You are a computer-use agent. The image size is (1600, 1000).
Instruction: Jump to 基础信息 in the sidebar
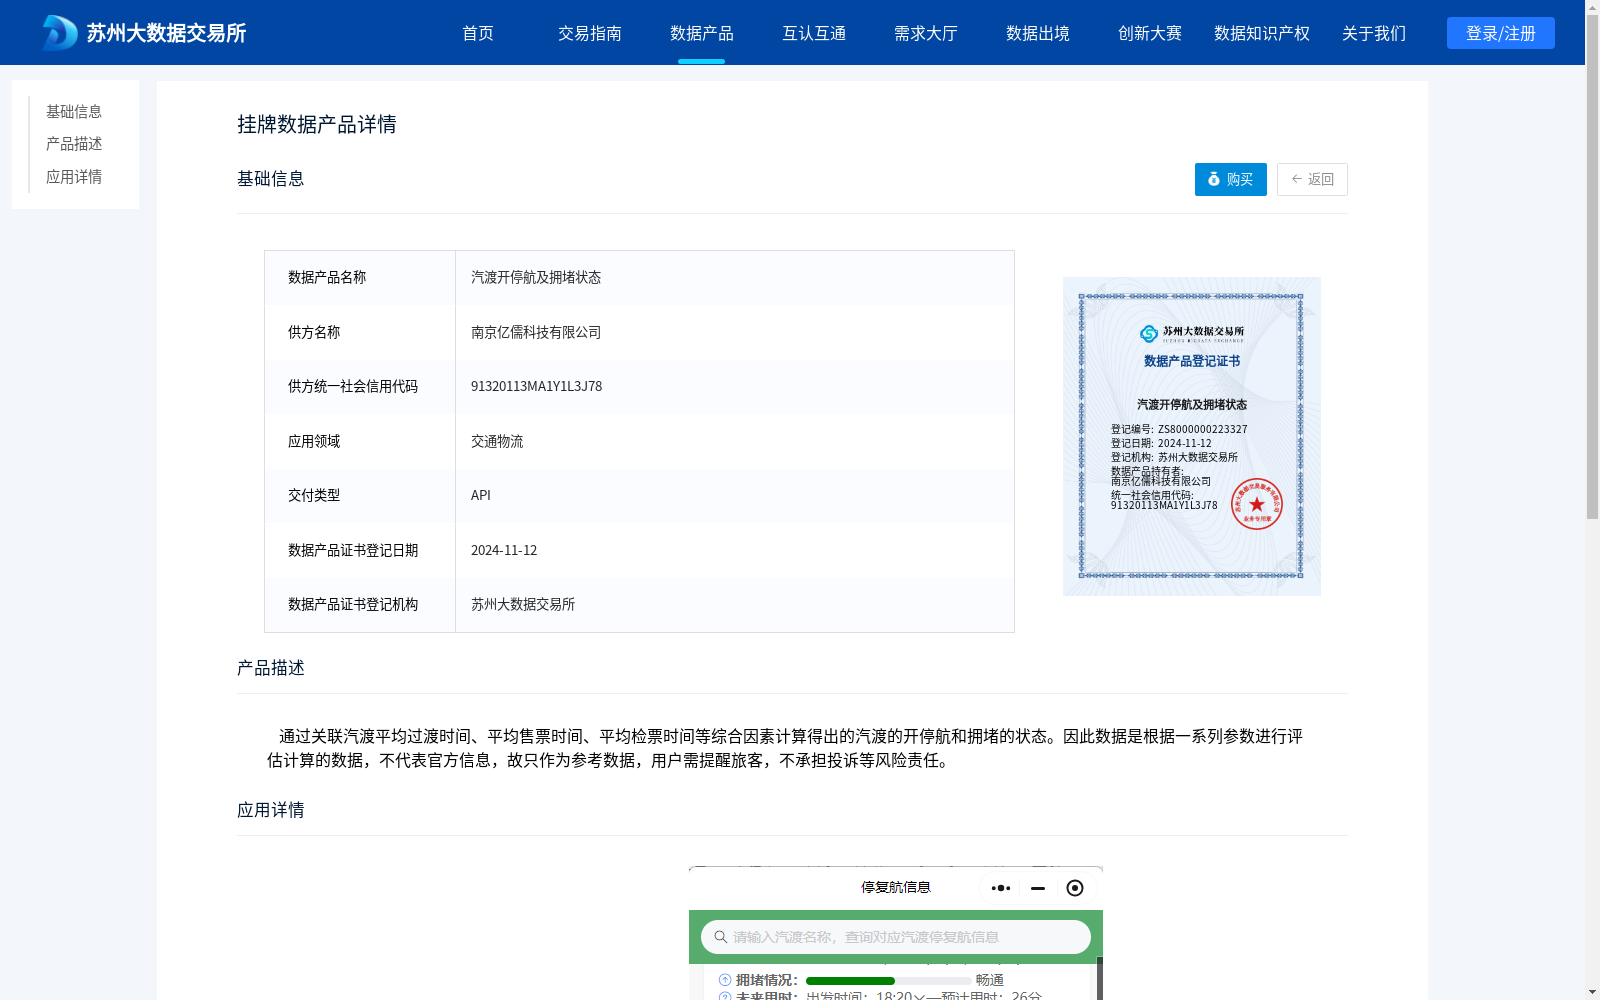tap(74, 111)
